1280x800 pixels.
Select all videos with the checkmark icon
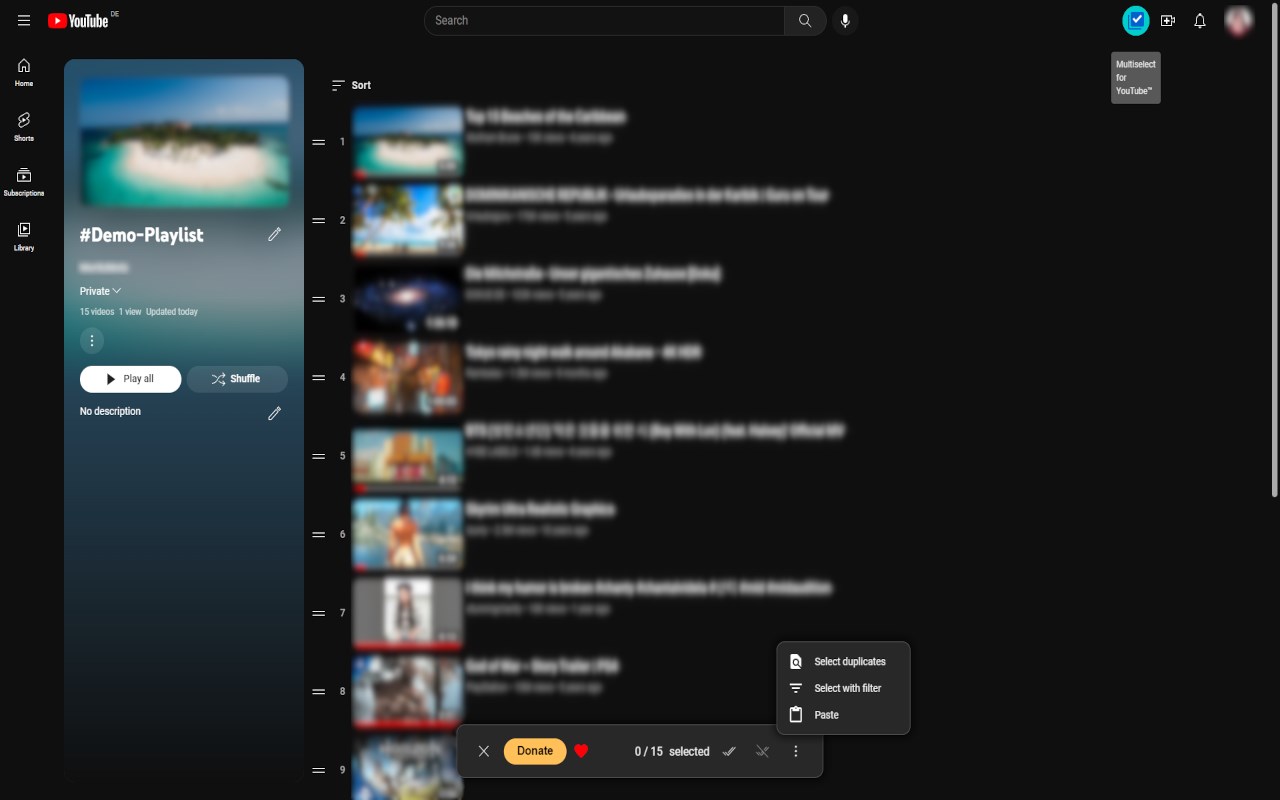click(x=729, y=751)
